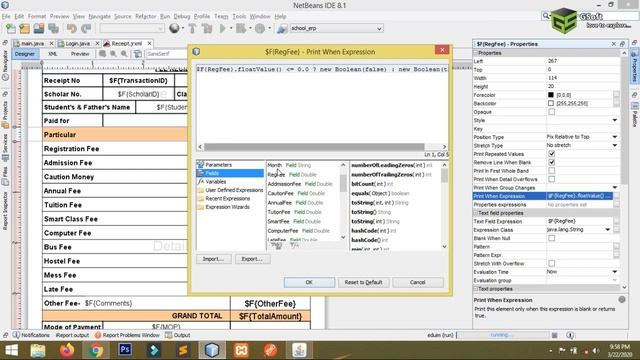Screen dimensions: 640x360
Task: Select Variables in the expression dialog list
Action: point(216,182)
